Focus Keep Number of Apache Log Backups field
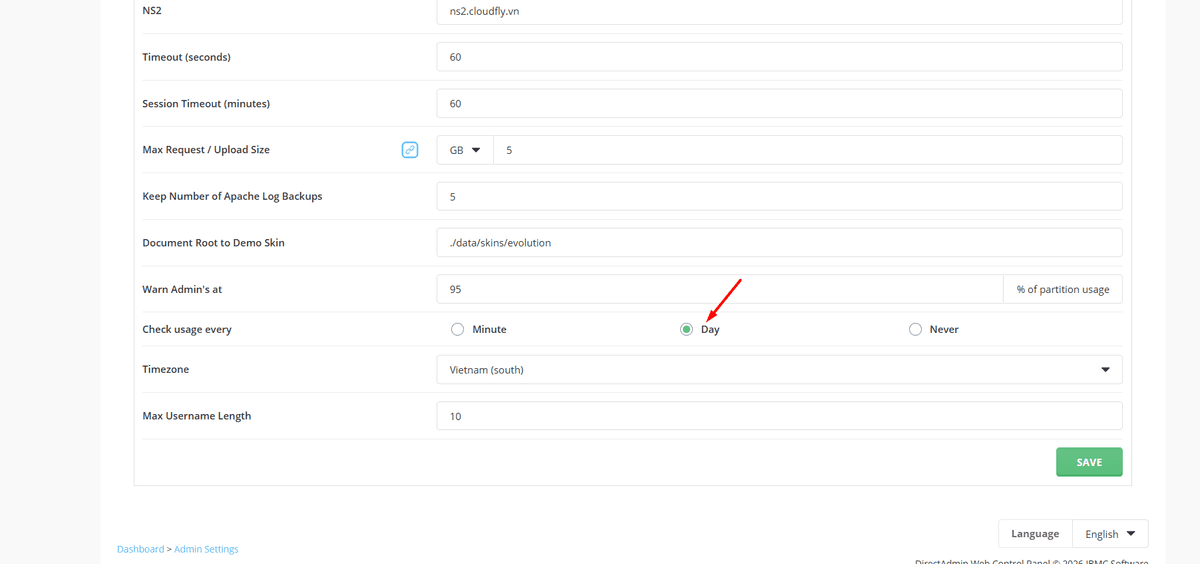This screenshot has height=564, width=1200. click(x=779, y=197)
